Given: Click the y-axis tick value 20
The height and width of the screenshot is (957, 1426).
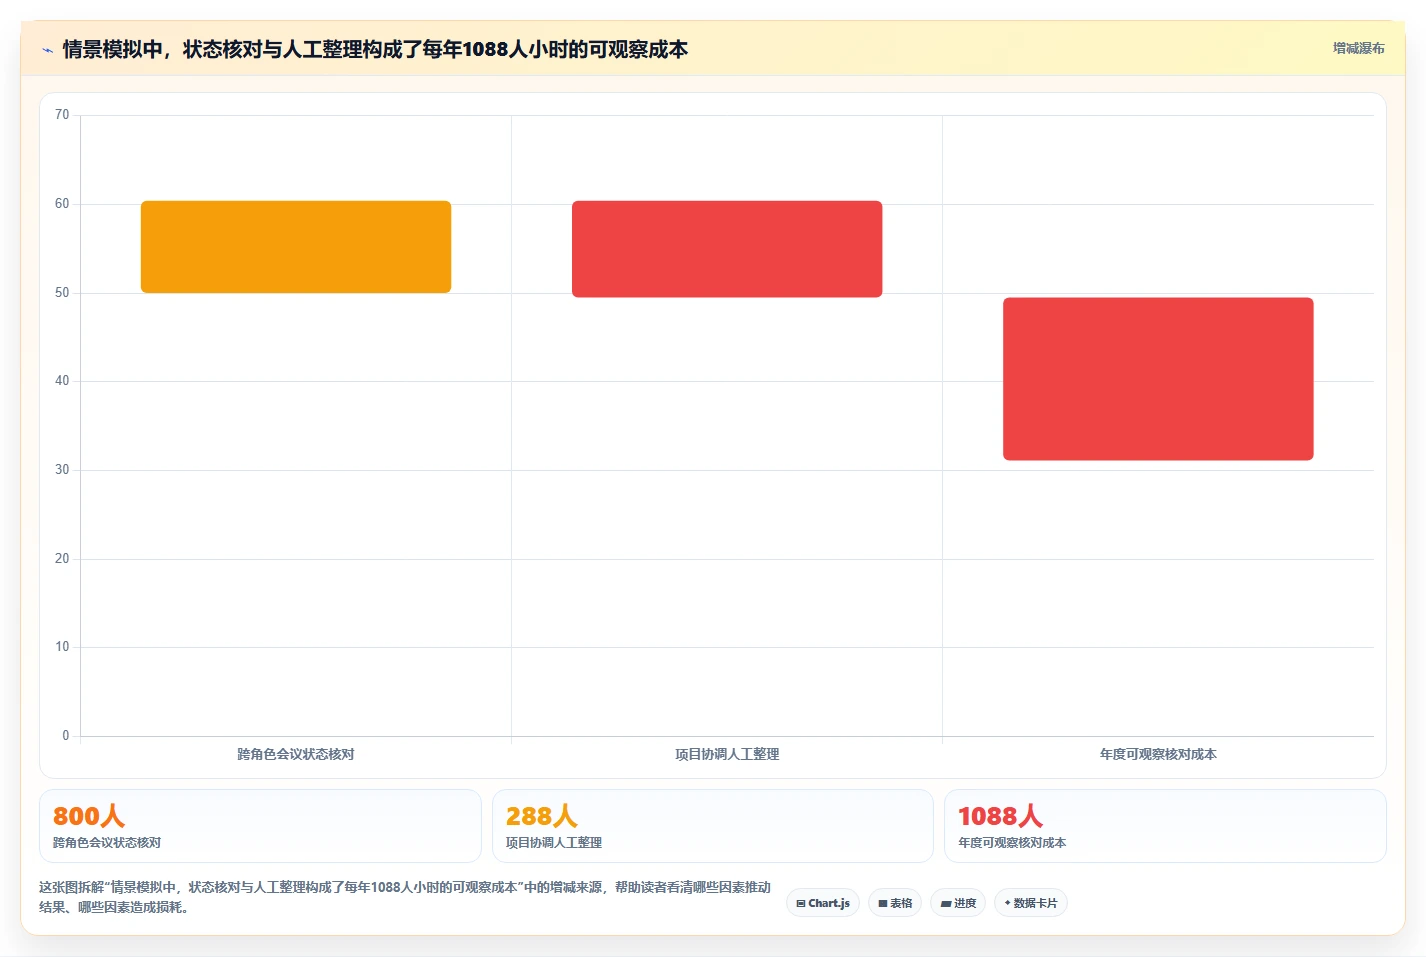Looking at the screenshot, I should coord(62,559).
